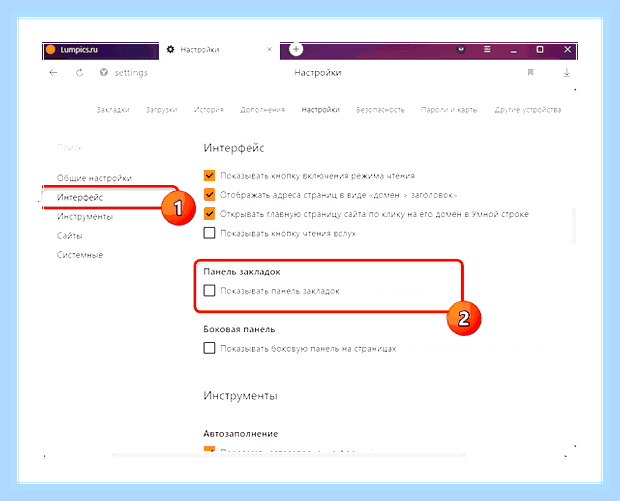620x501 pixels.
Task: Open the Дополнения section
Action: click(x=263, y=110)
